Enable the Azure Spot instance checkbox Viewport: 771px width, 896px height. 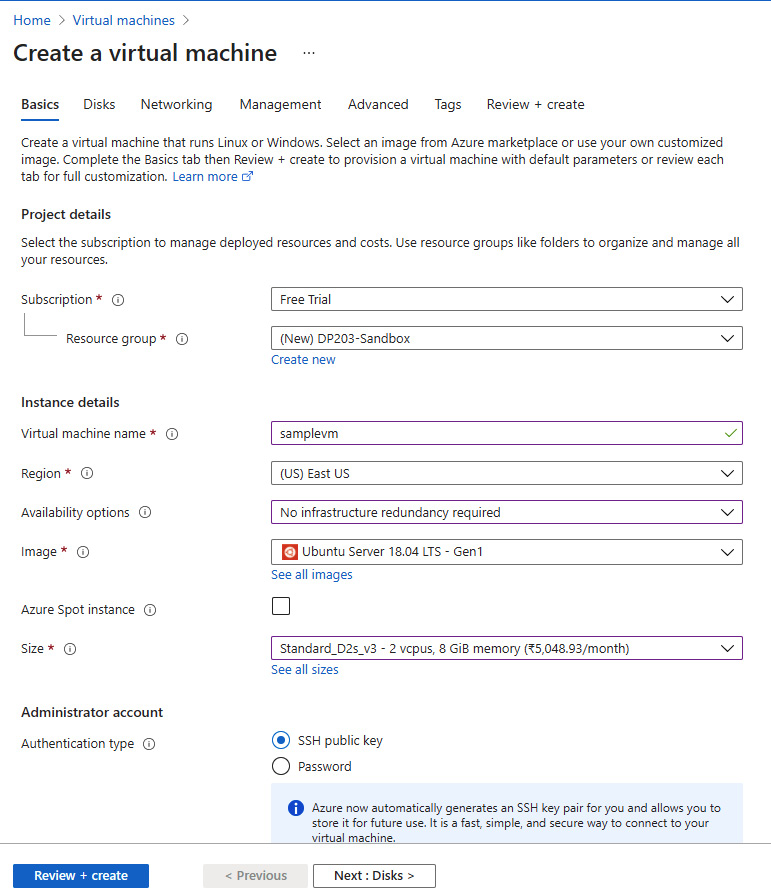(281, 606)
